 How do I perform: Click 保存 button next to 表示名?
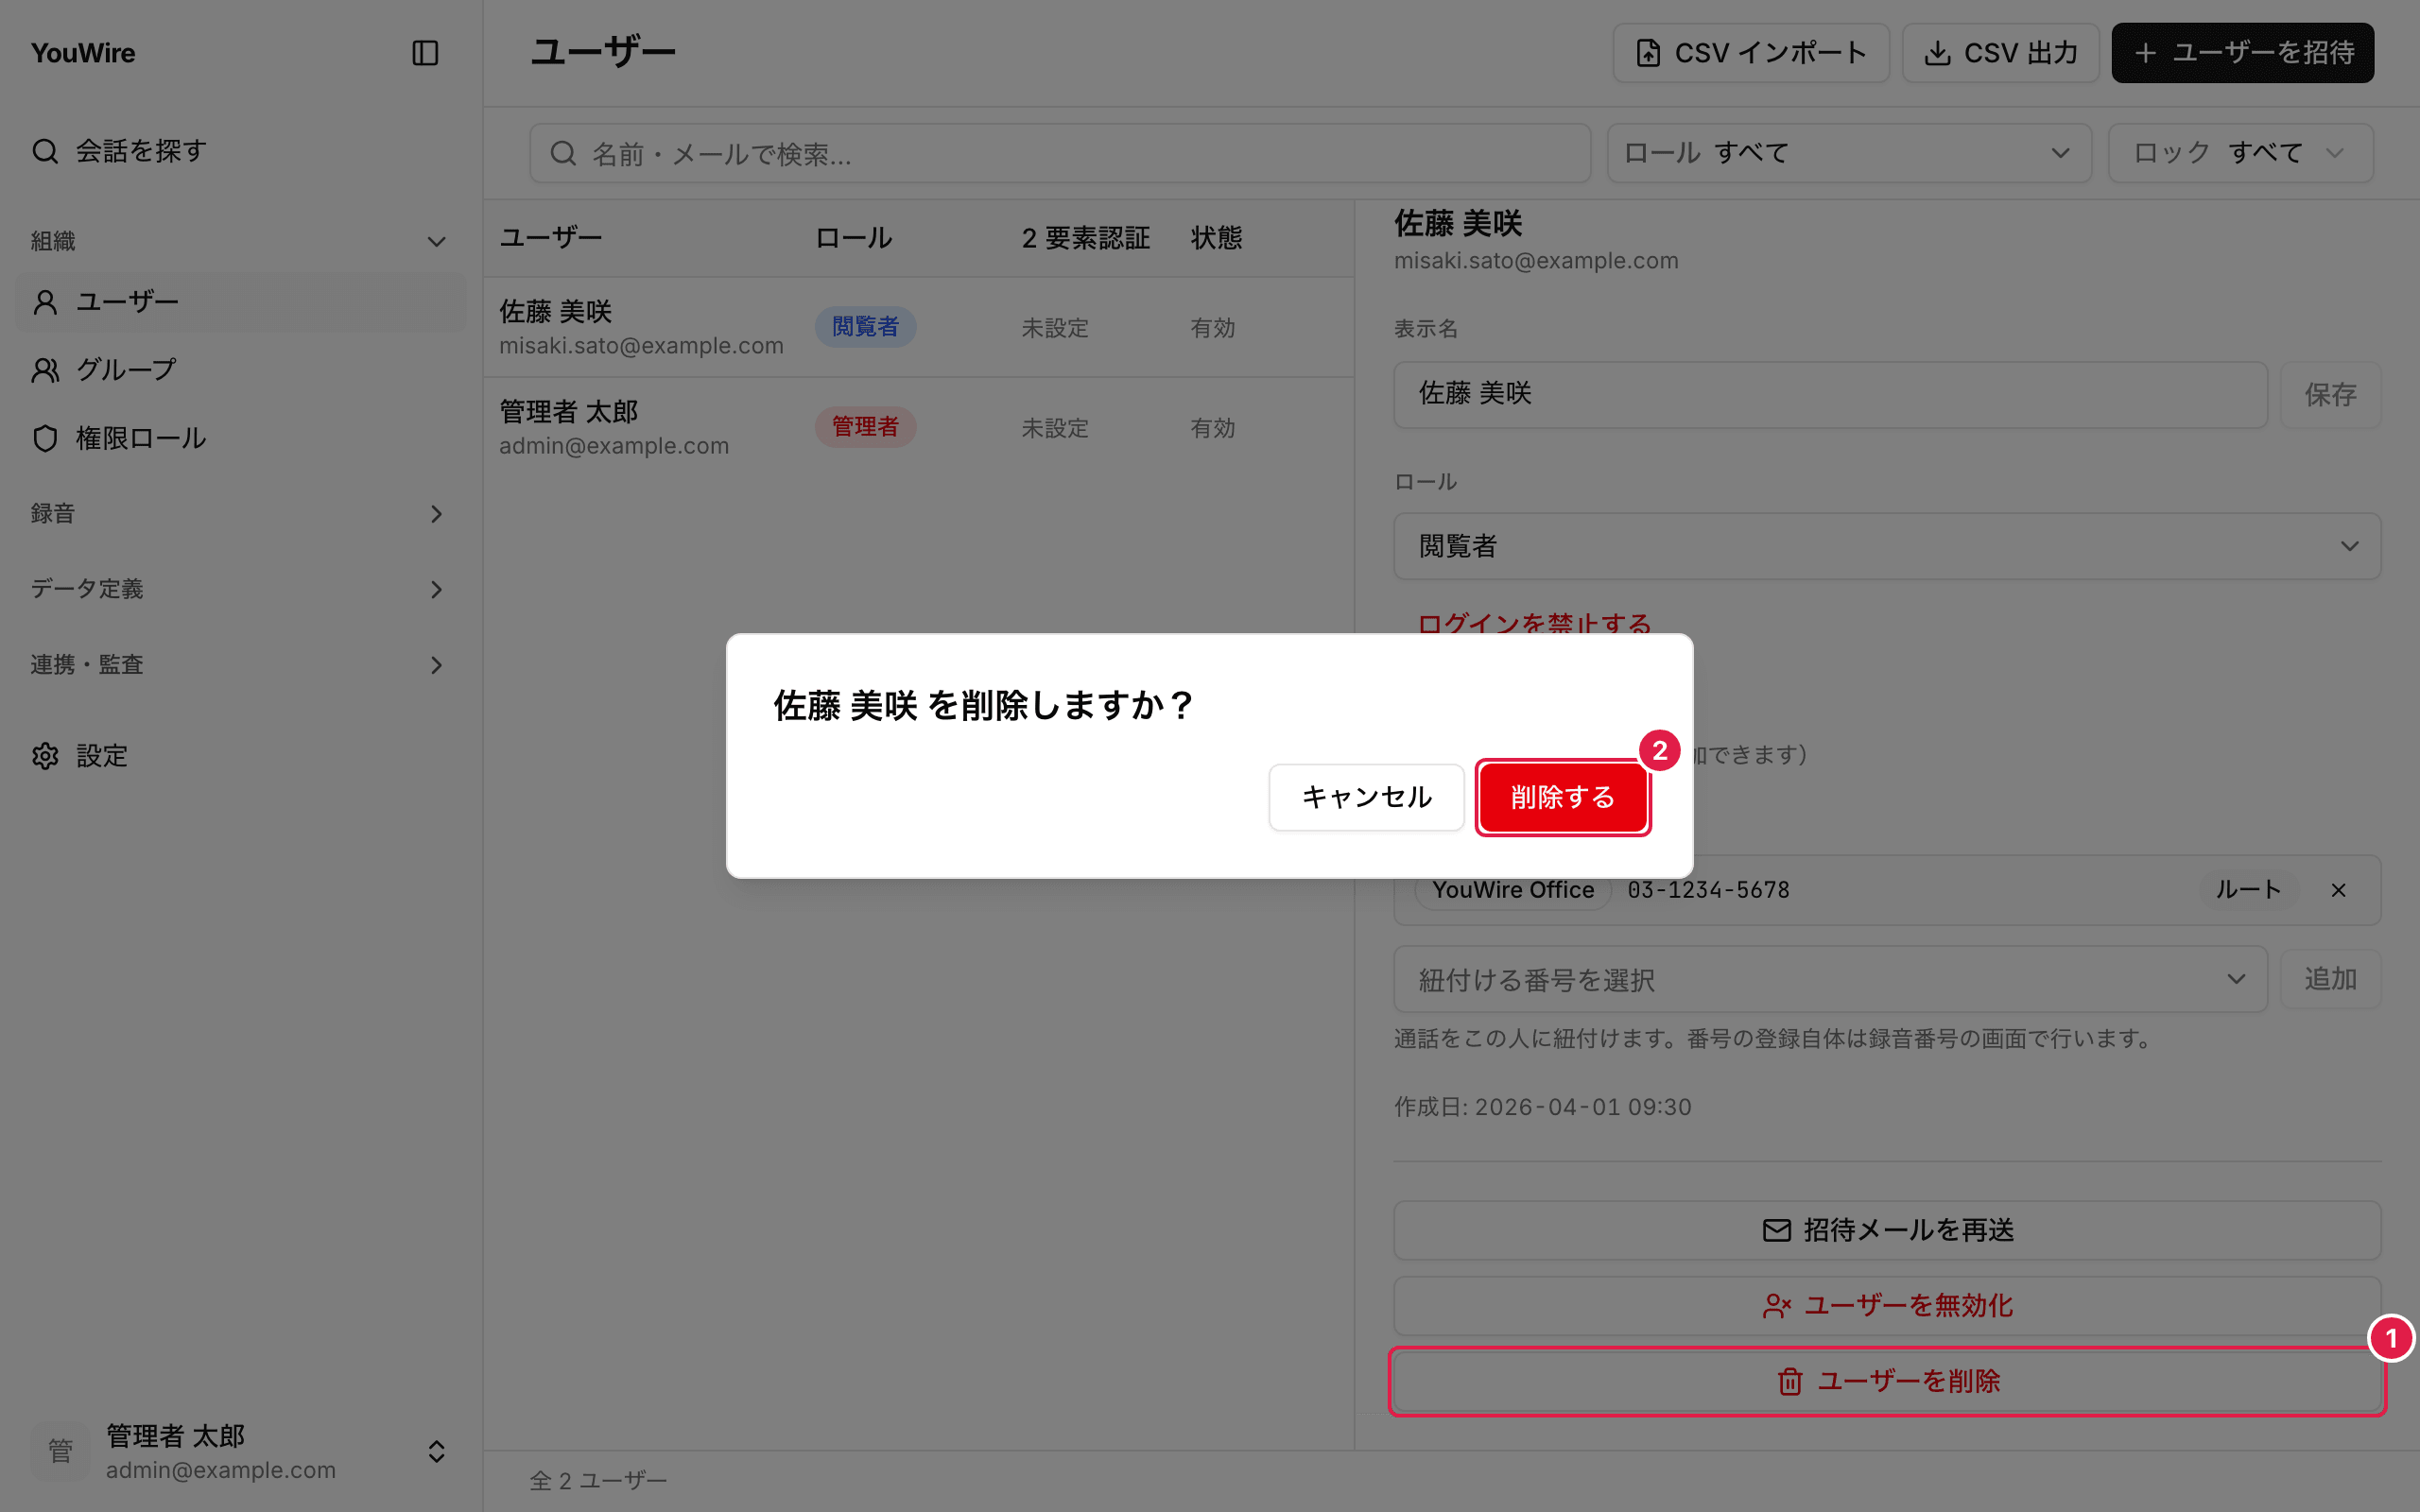[2330, 395]
